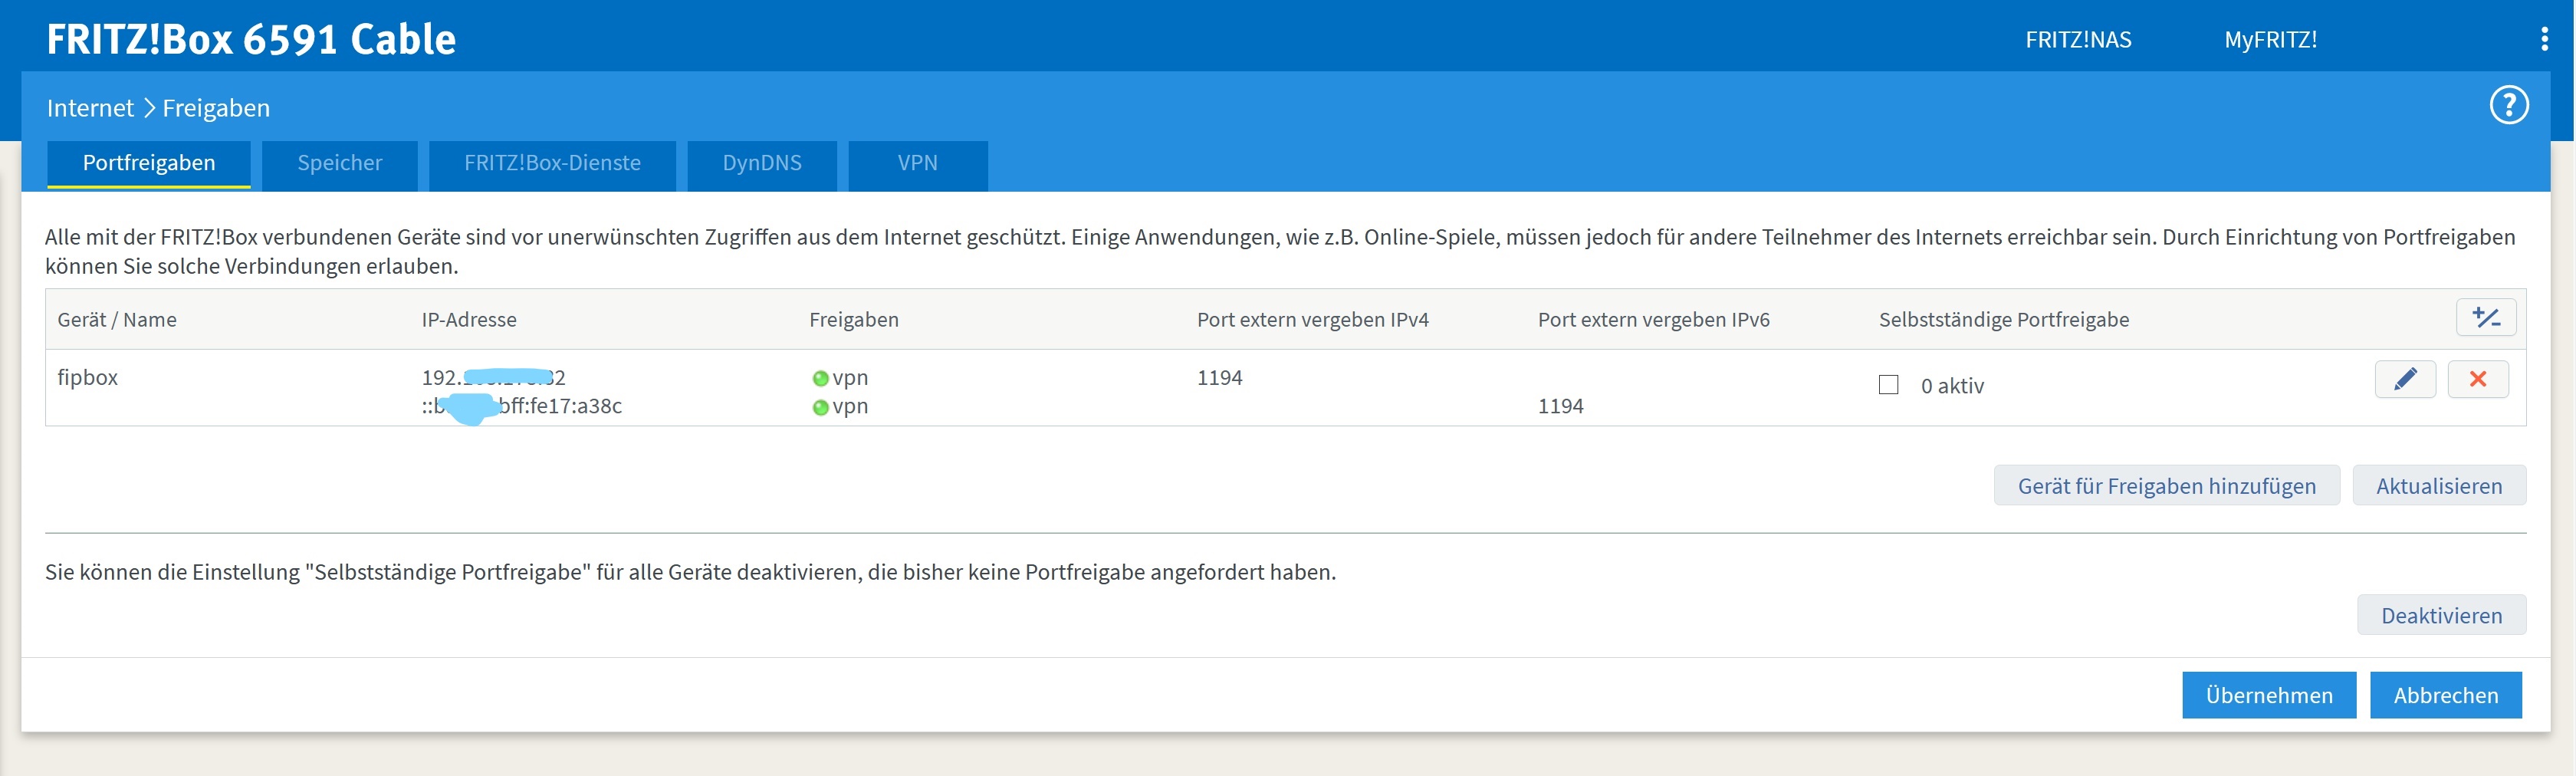Toggle the Selbstständige Portfreigabe checkbox for fipbox
Viewport: 2576px width, 776px height.
(x=1888, y=384)
